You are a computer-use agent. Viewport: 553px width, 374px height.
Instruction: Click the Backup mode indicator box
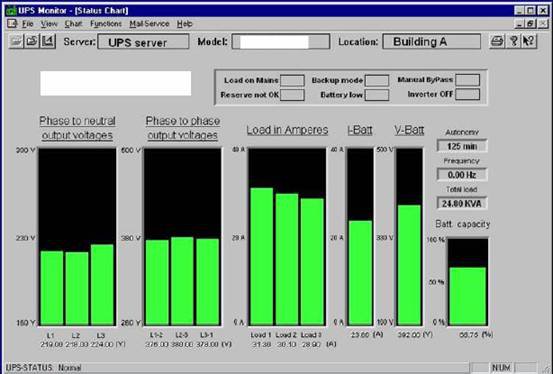pyautogui.click(x=377, y=80)
